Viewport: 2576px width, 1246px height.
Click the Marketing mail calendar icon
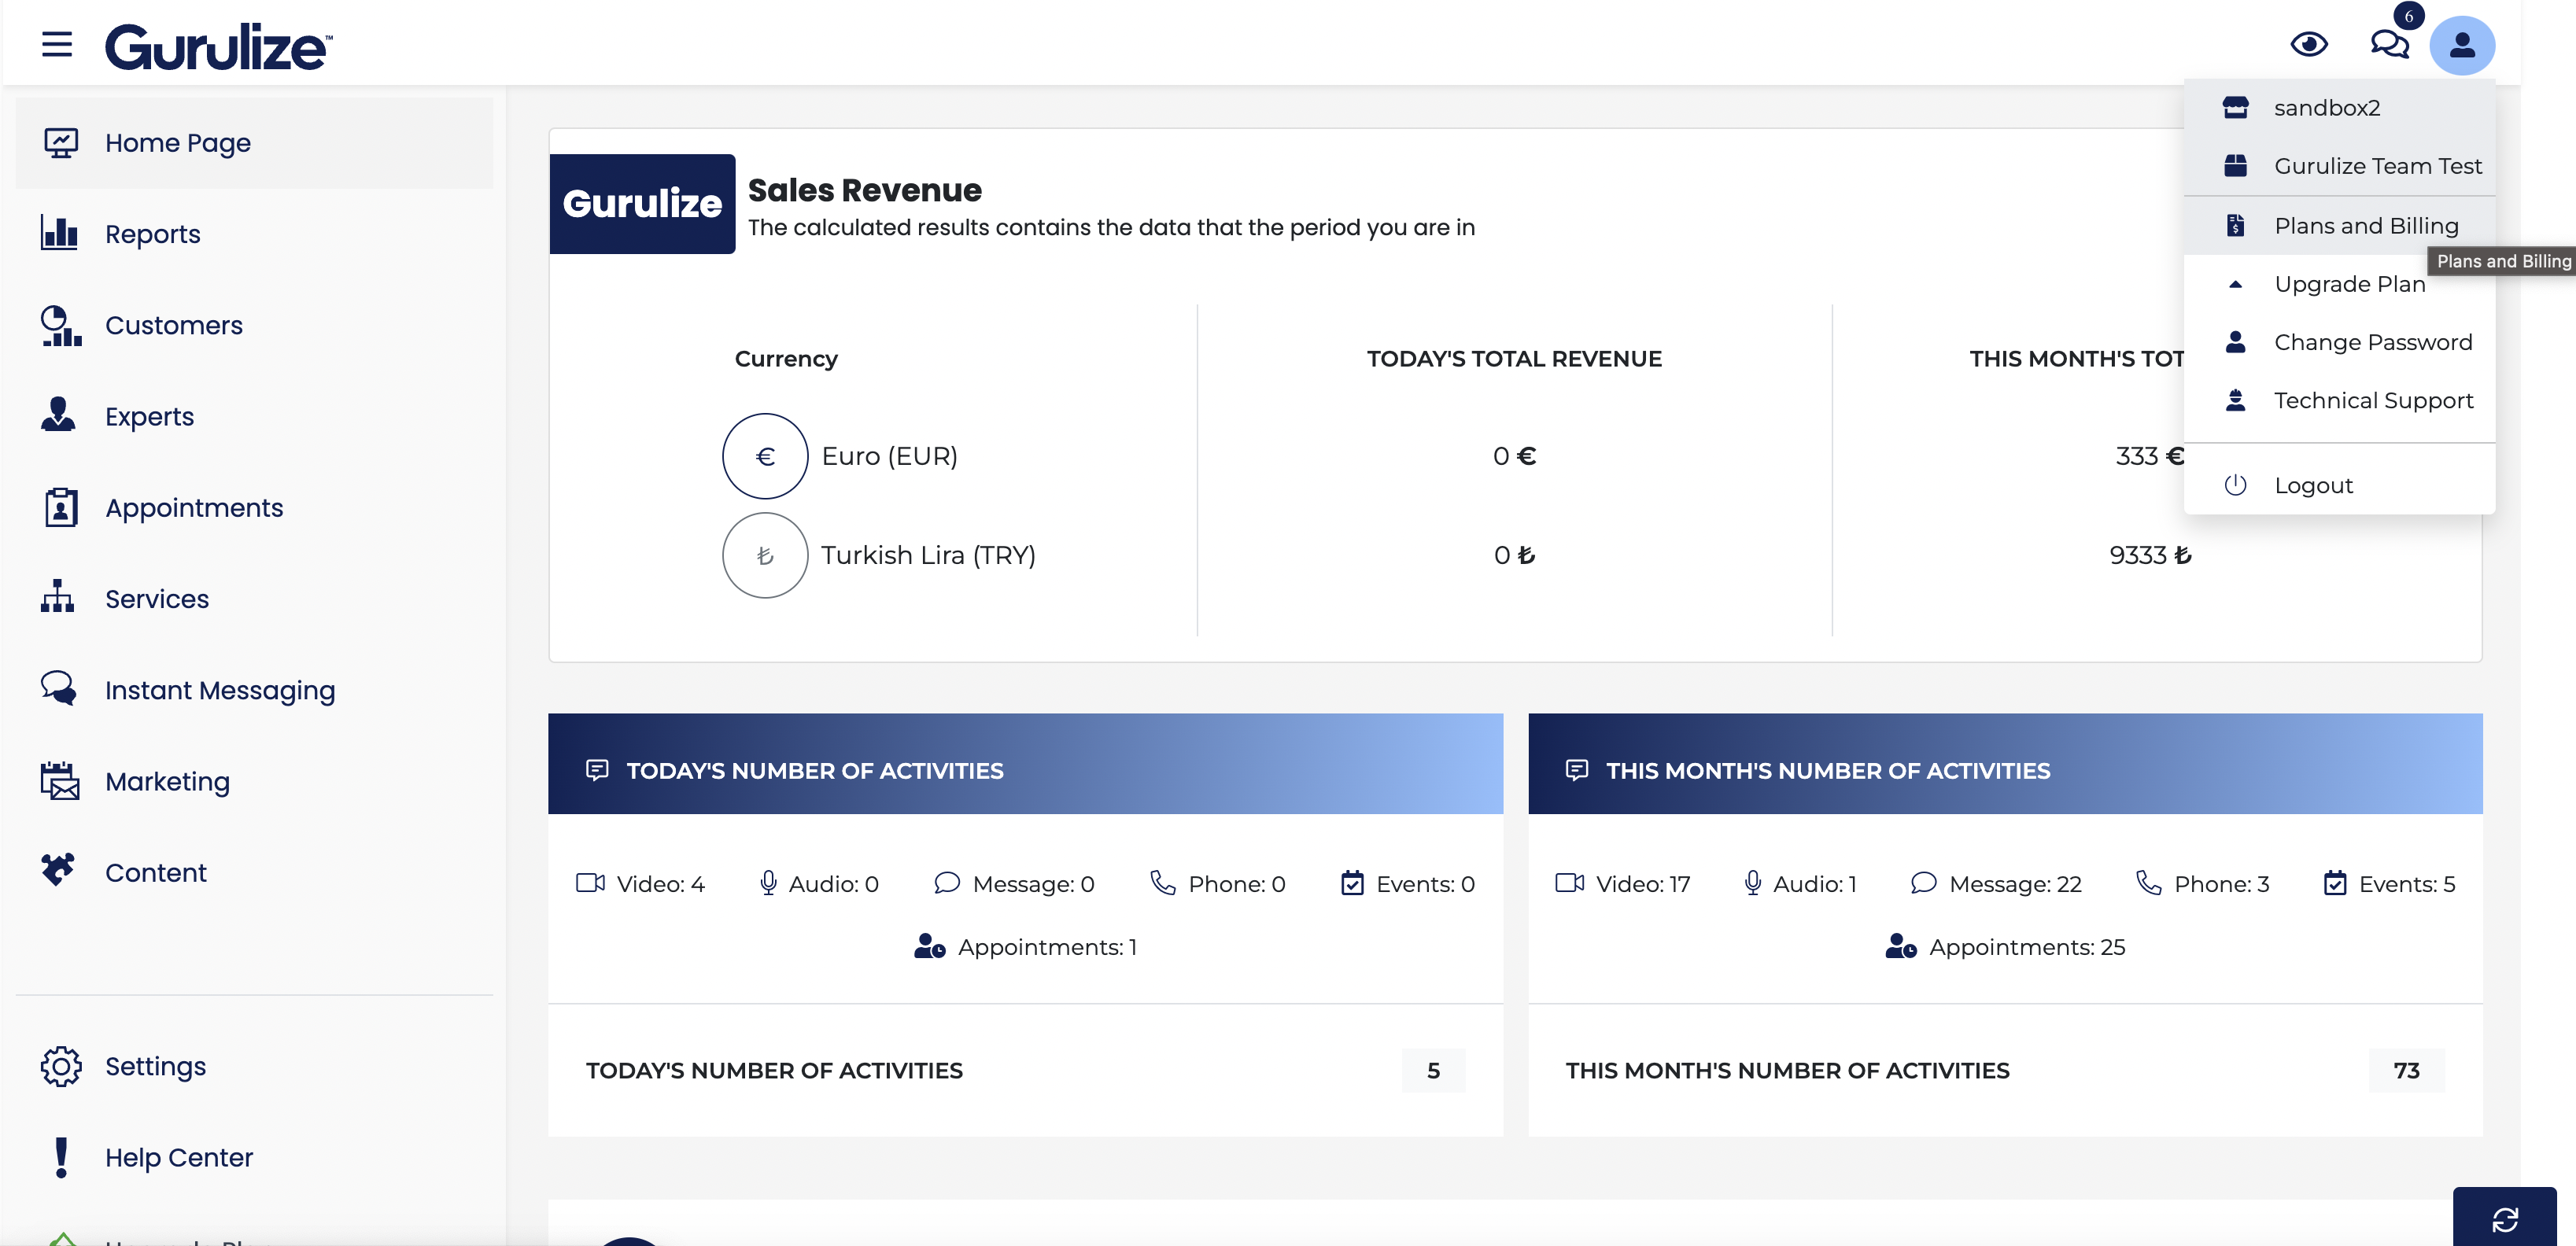[60, 781]
